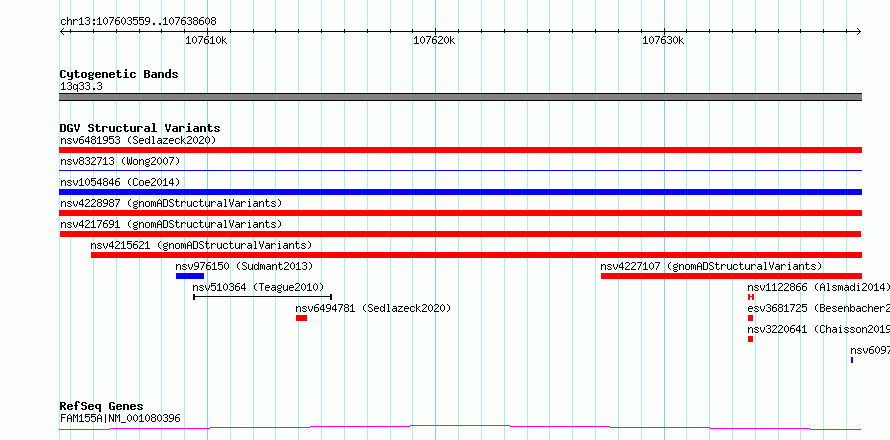
Task: Open the nsv4215621 (gnomADStructuralVariants) label
Action: tap(201, 245)
